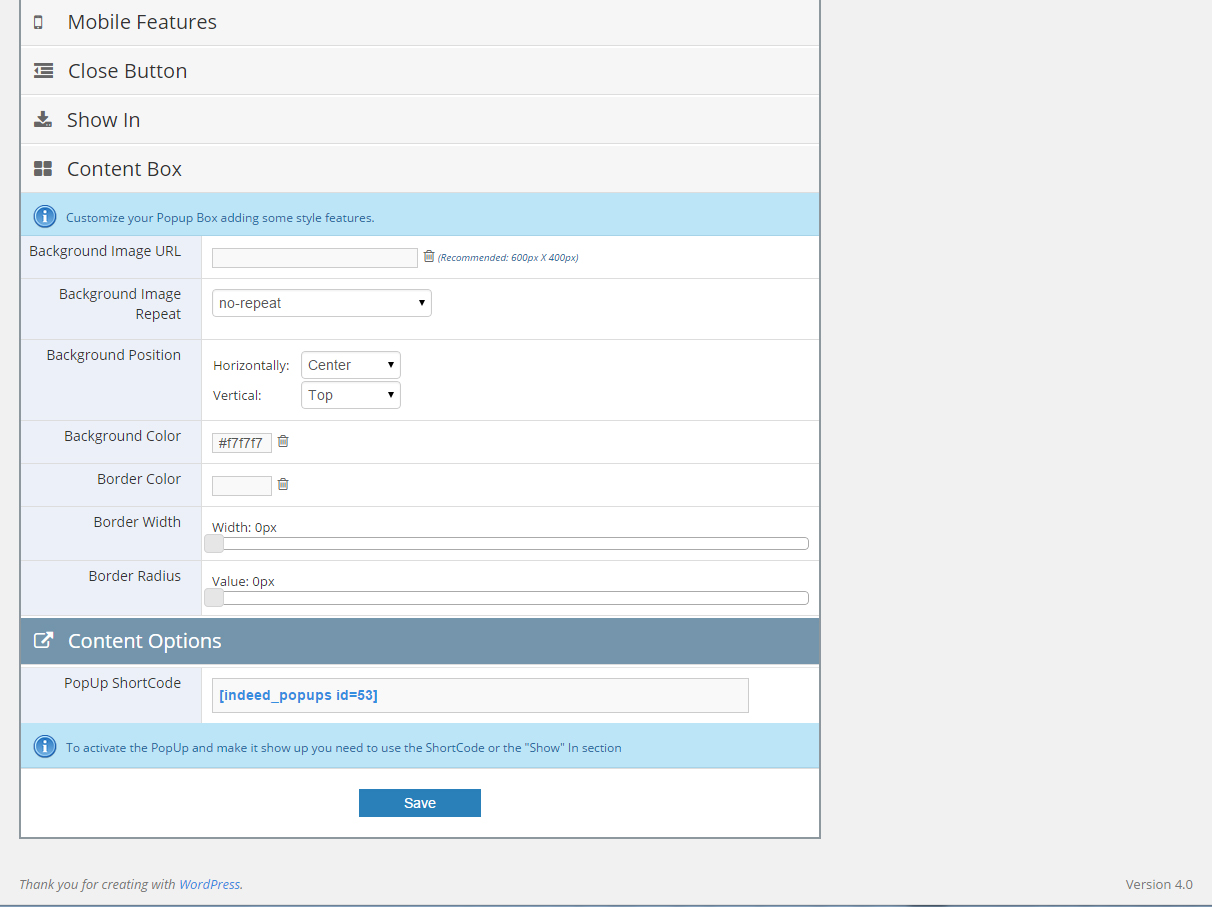This screenshot has height=907, width=1212.
Task: Expand the Close Button section
Action: [x=127, y=71]
